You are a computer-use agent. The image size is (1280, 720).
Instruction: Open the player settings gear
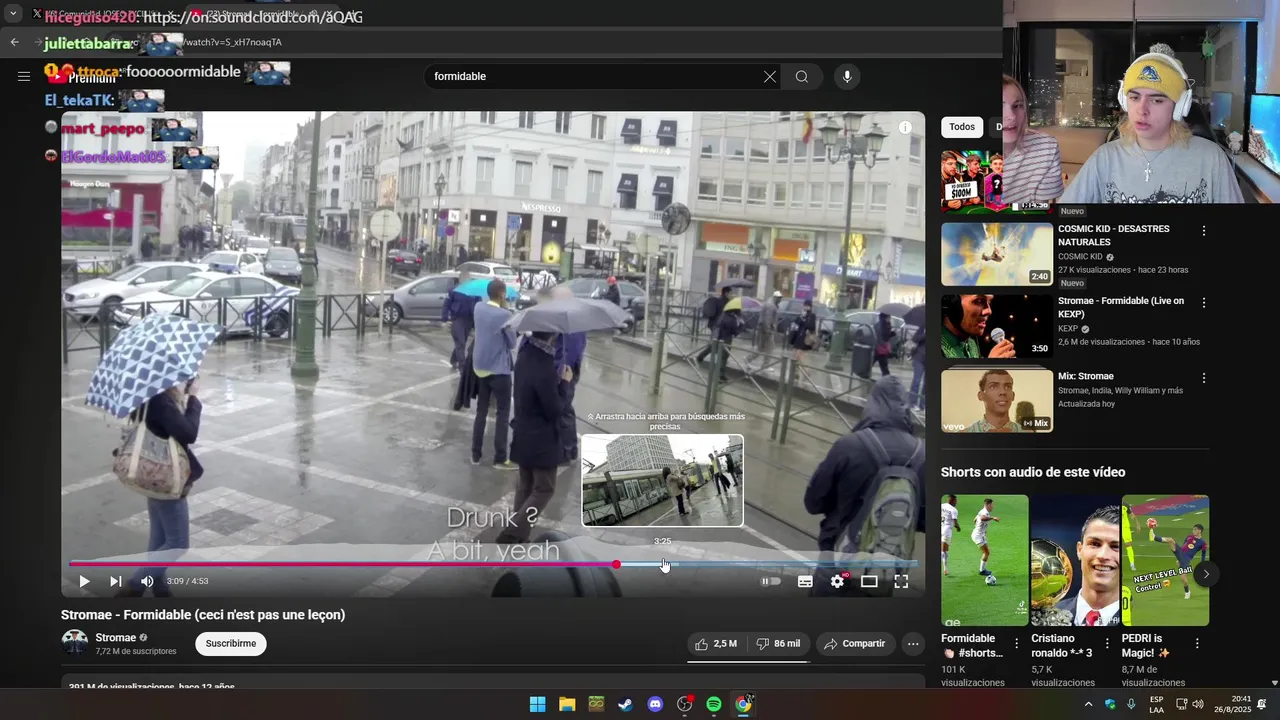pyautogui.click(x=838, y=581)
